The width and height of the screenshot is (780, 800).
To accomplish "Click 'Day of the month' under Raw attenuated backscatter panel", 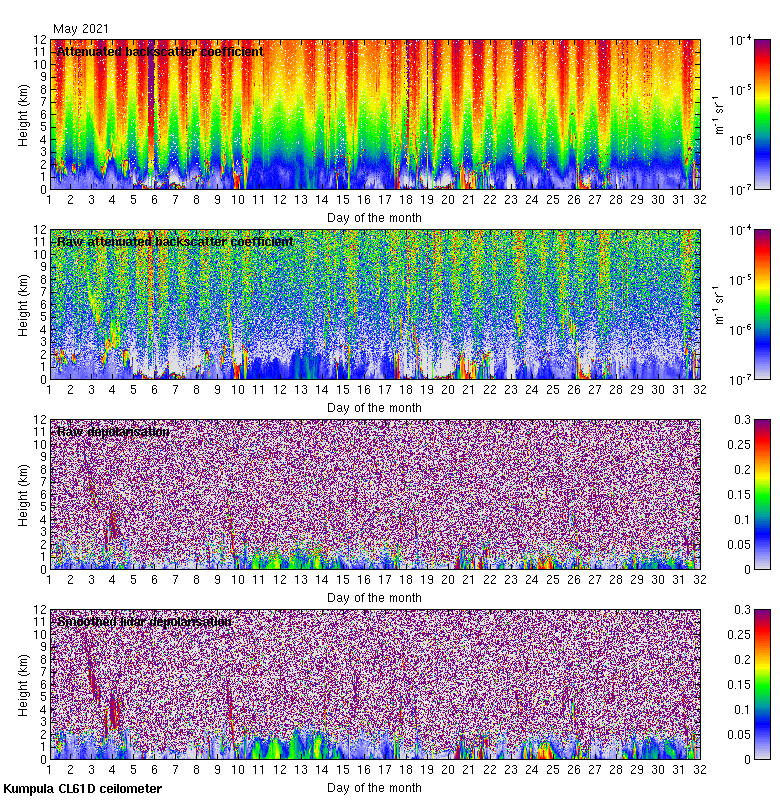I will [374, 408].
